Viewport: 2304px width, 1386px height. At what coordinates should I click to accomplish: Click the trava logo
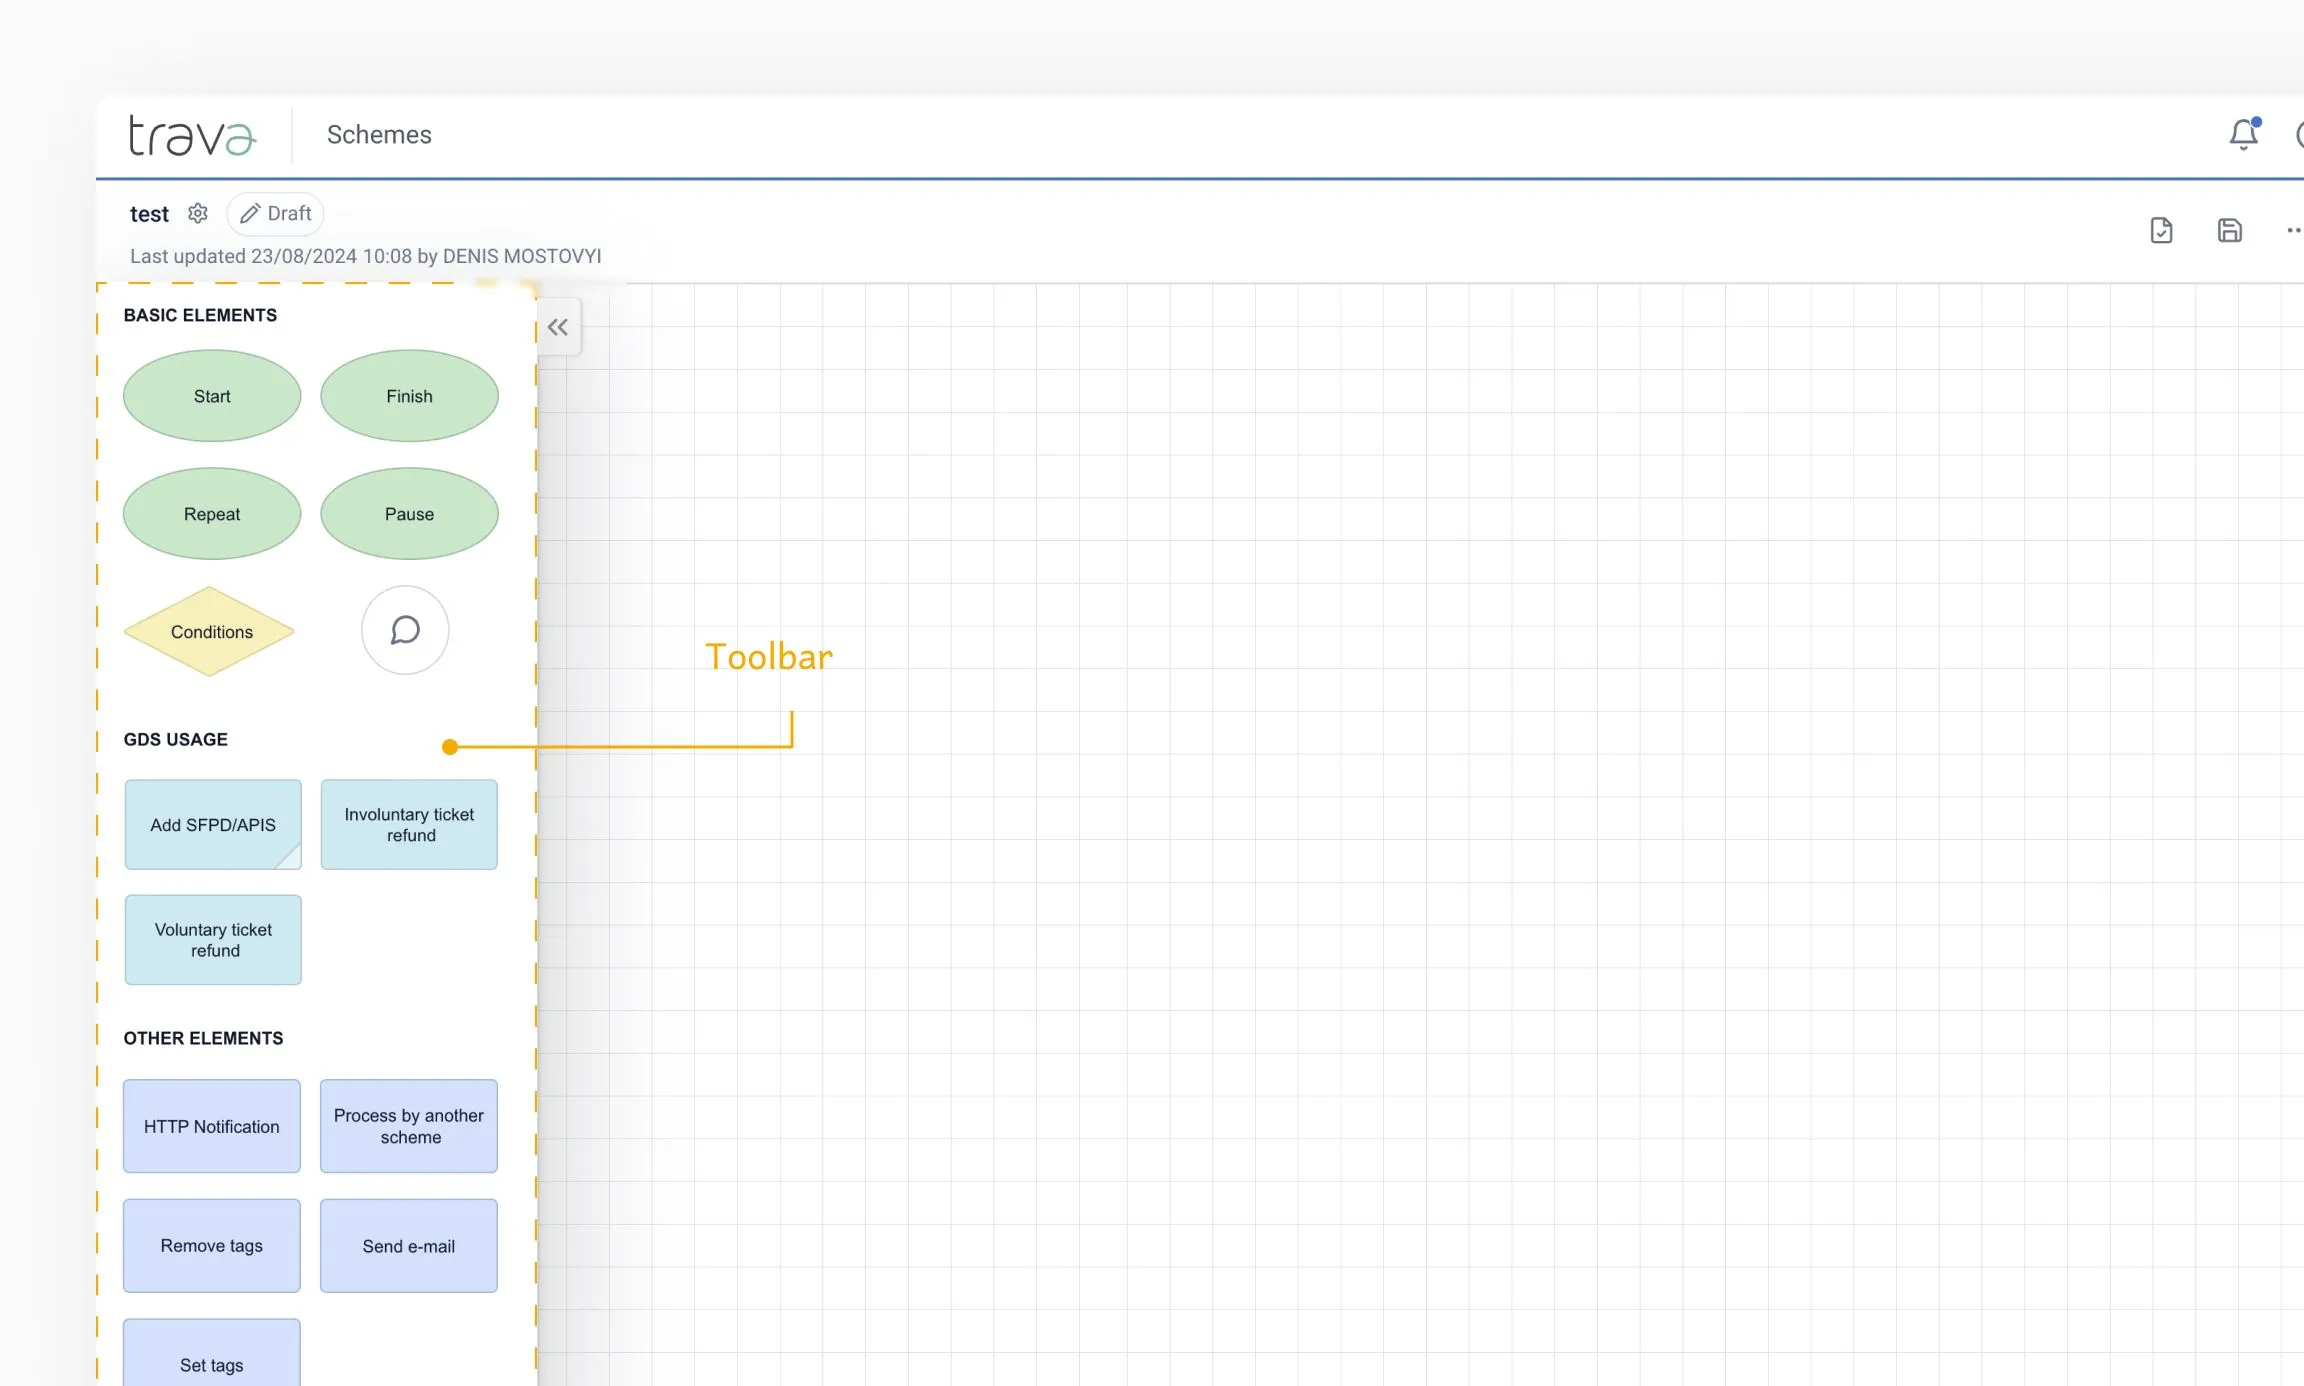pyautogui.click(x=192, y=135)
